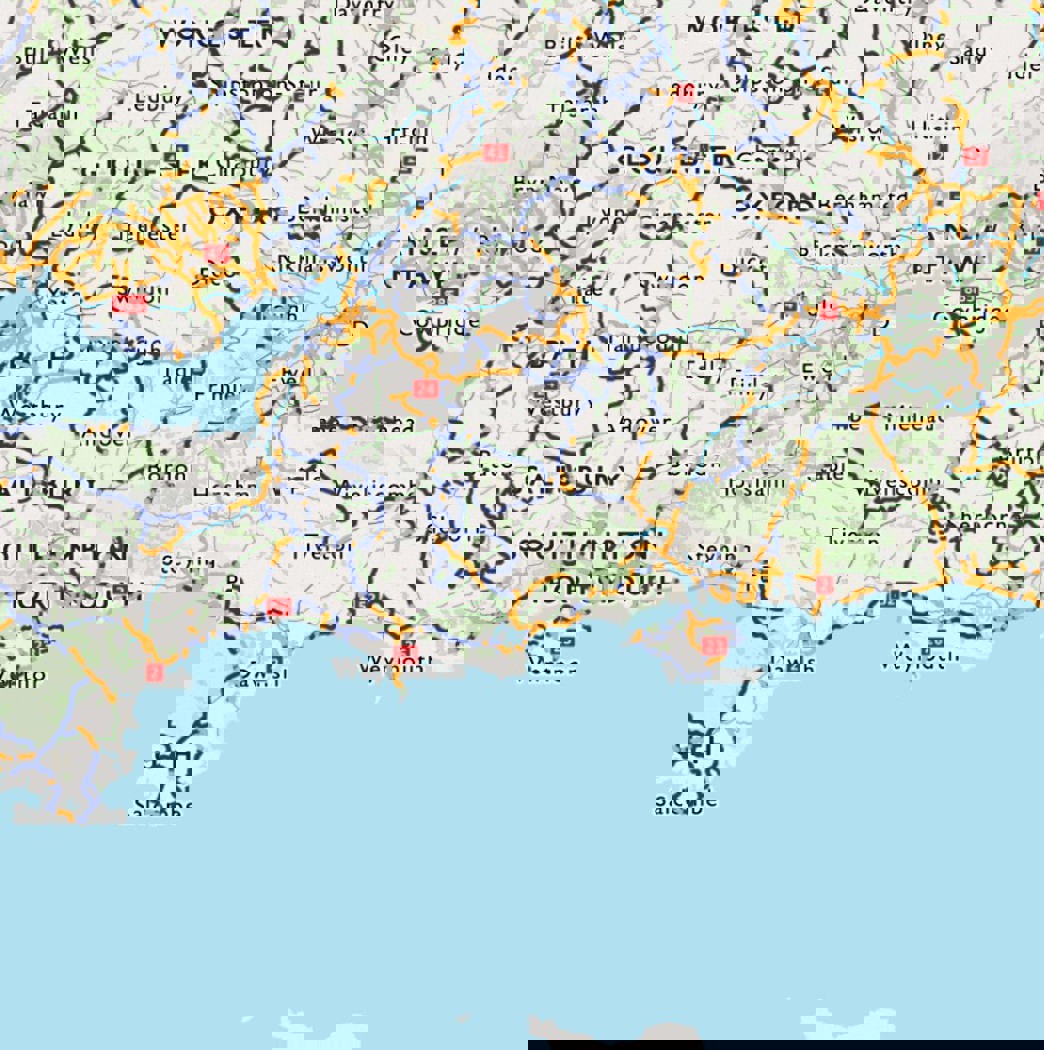Click the red route marker above the Zasl label
The width and height of the screenshot is (1044, 1050).
[x=279, y=607]
